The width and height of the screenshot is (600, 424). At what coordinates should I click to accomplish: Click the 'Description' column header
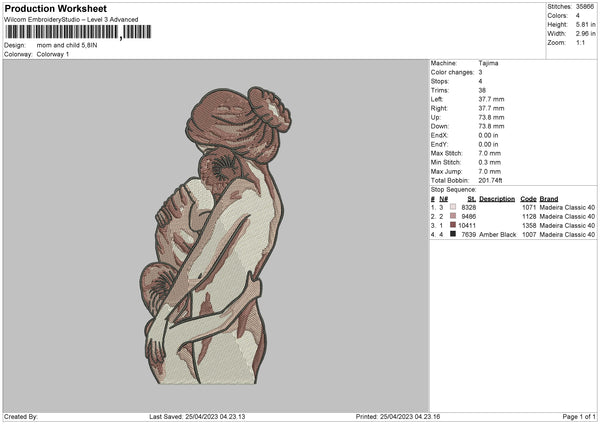pos(497,199)
